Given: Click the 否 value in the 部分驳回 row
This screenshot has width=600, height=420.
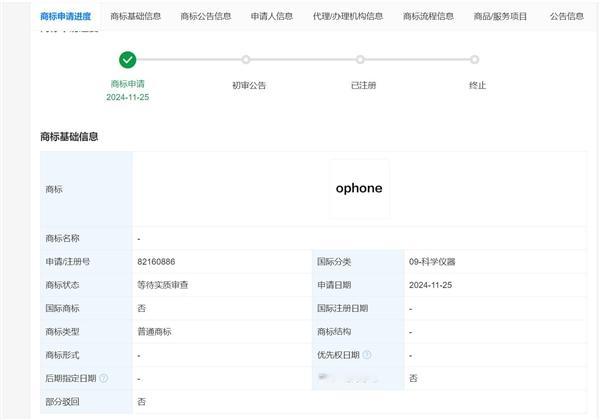Looking at the screenshot, I should tap(142, 402).
